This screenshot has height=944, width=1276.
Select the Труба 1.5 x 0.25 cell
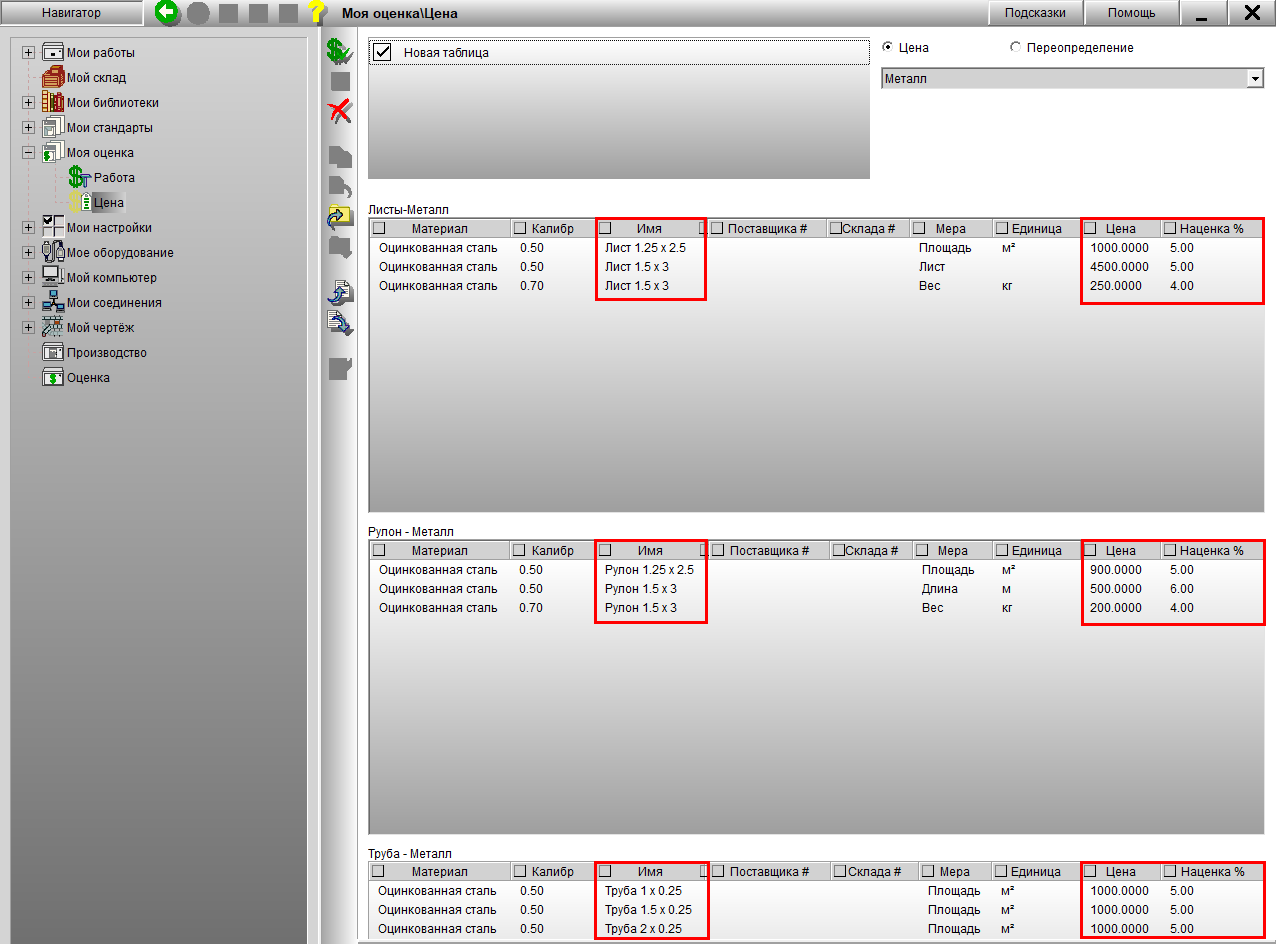(647, 909)
